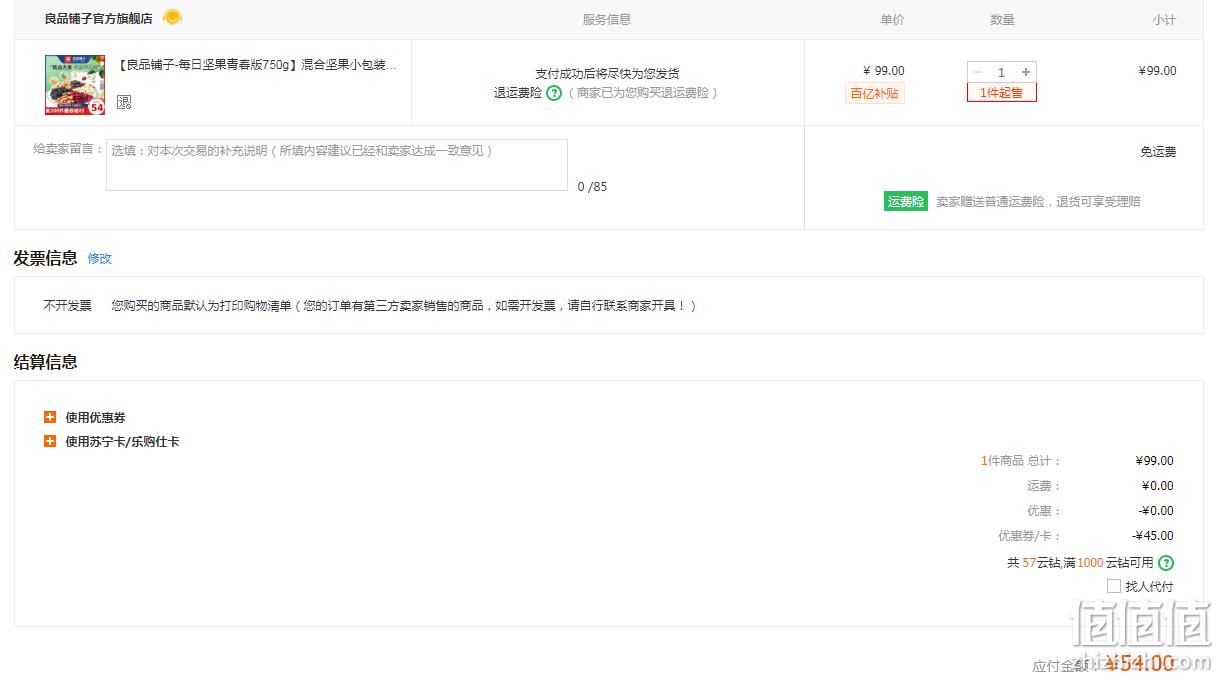Click the 百亿补贴 tag under price
Screen dimensions: 1220x679
pyautogui.click(x=874, y=93)
